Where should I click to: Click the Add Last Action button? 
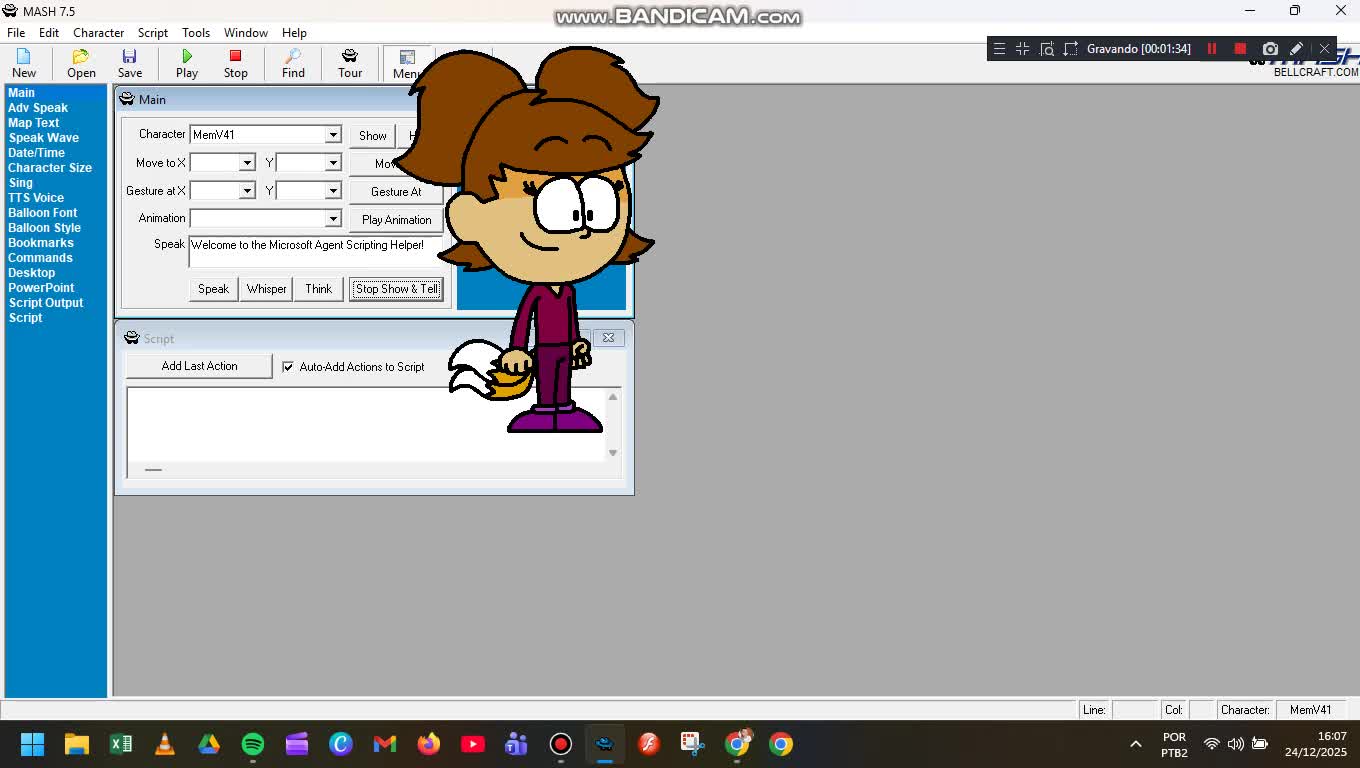point(199,366)
